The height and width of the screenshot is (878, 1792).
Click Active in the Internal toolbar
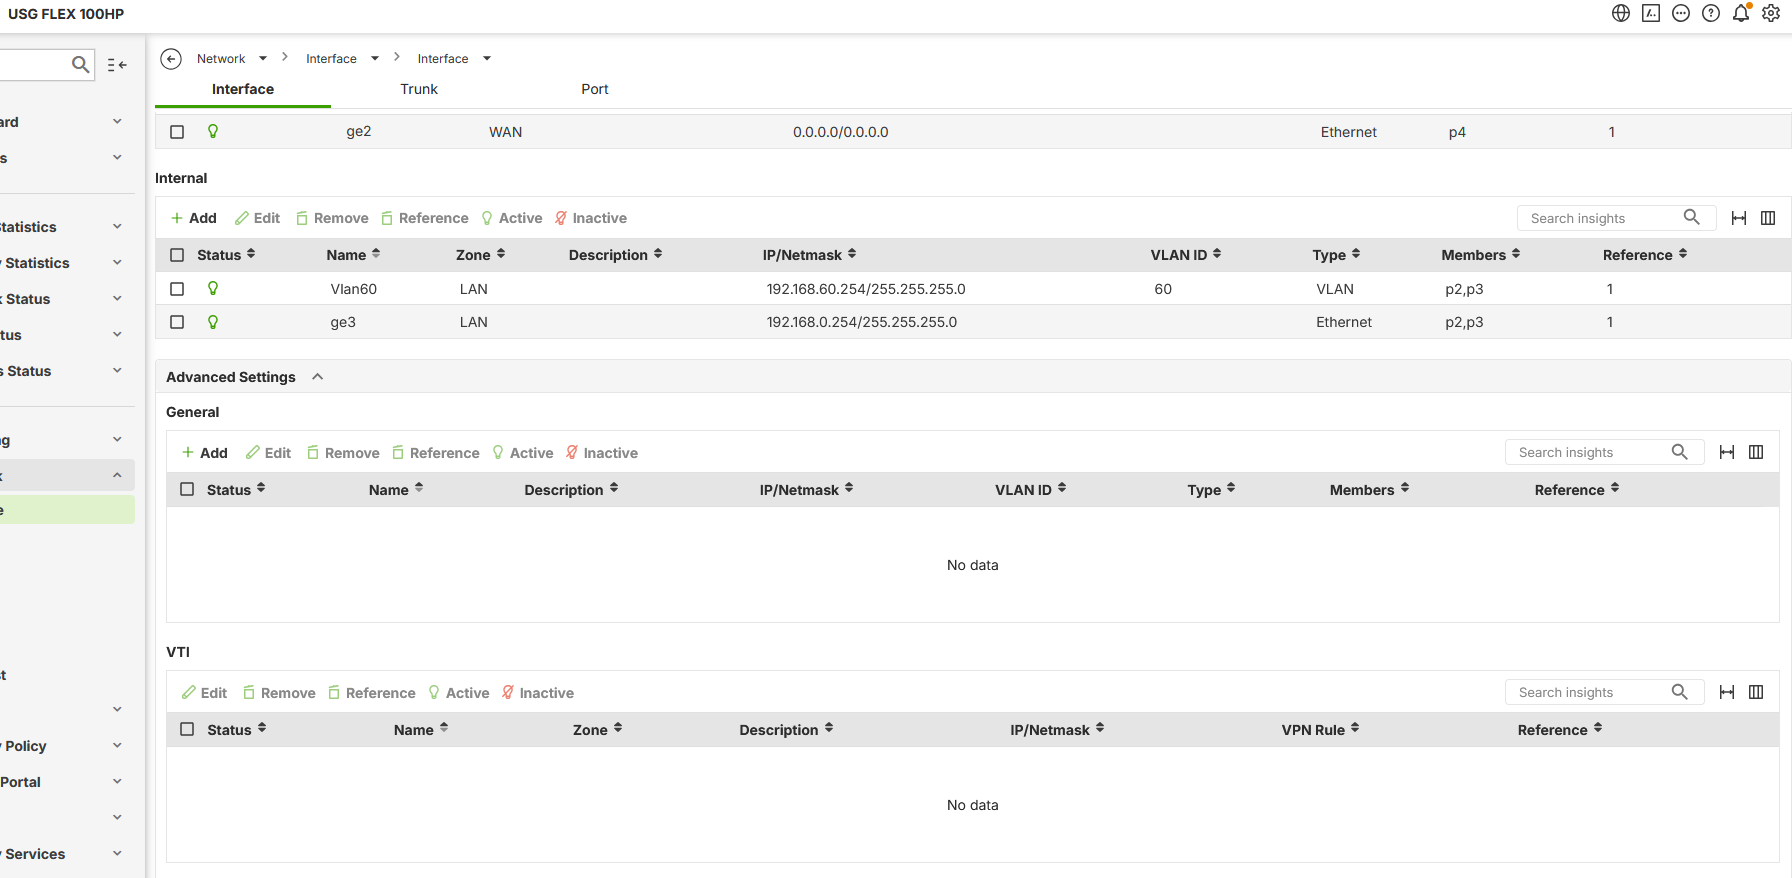click(x=512, y=218)
